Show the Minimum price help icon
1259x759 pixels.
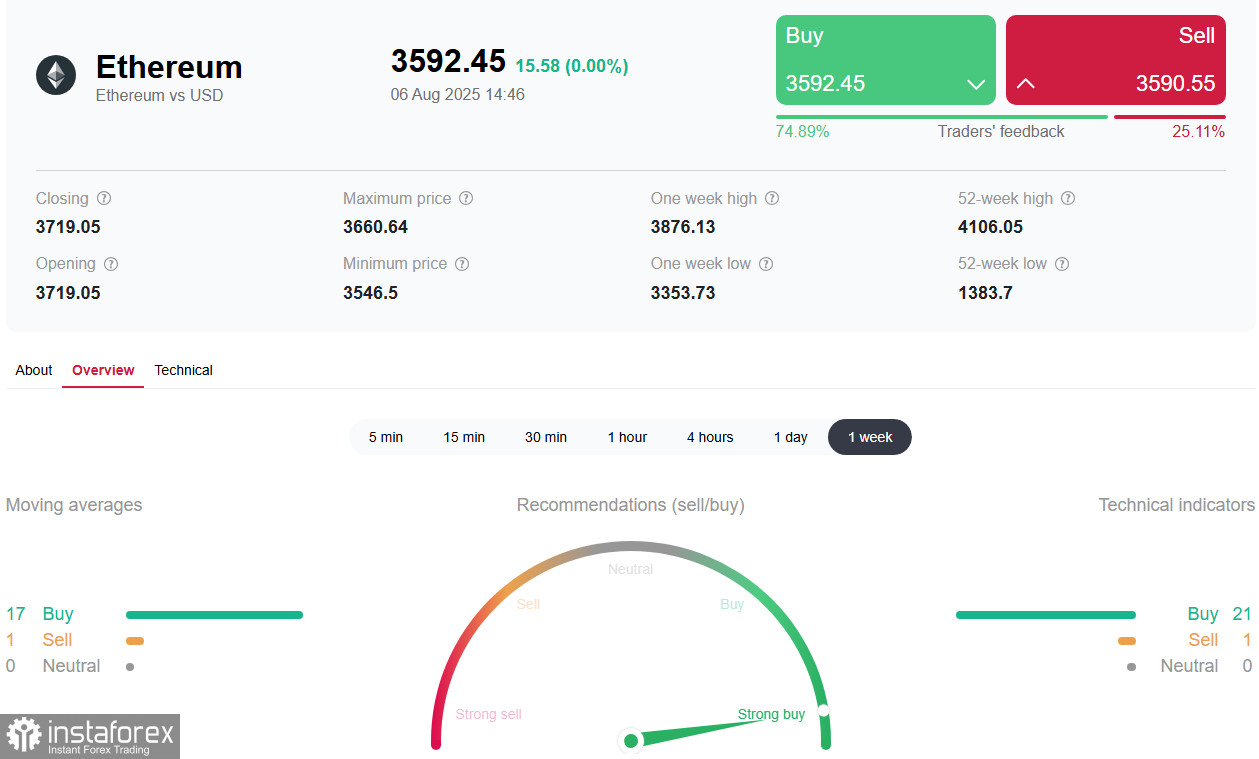462,264
